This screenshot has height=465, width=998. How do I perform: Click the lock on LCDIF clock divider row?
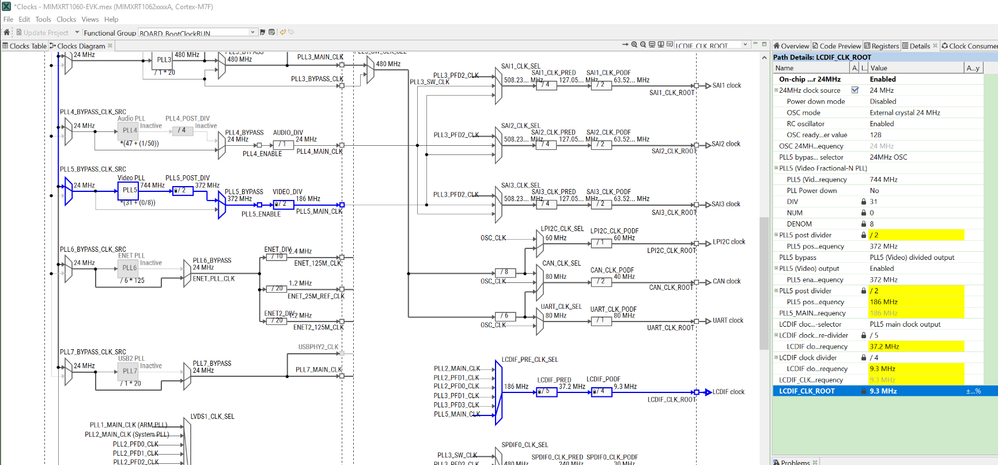(x=863, y=357)
